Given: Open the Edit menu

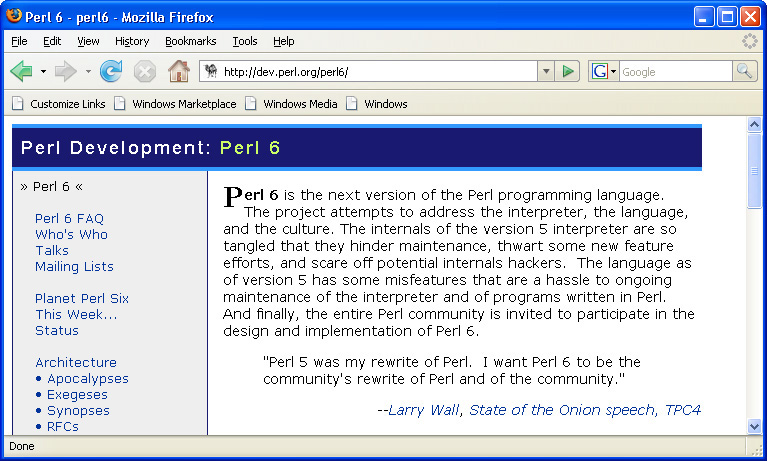Looking at the screenshot, I should point(52,41).
